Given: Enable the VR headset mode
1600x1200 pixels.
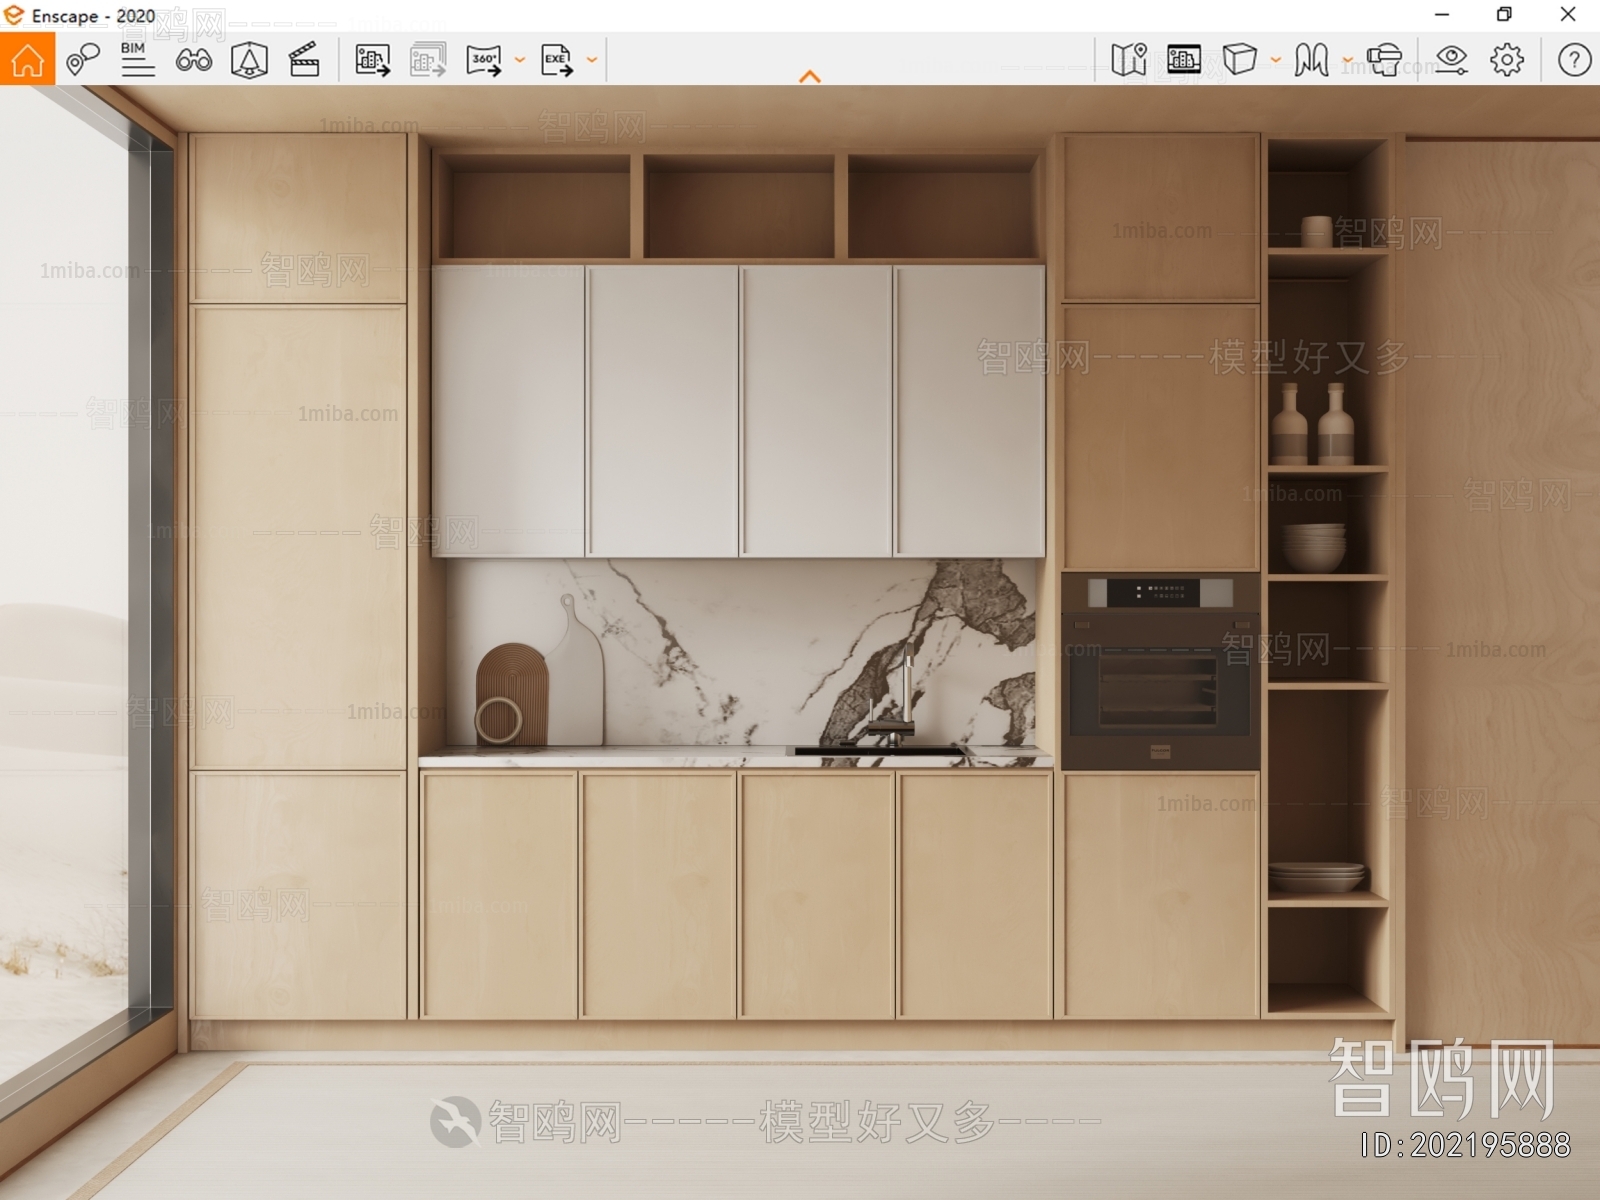Looking at the screenshot, I should point(1384,60).
